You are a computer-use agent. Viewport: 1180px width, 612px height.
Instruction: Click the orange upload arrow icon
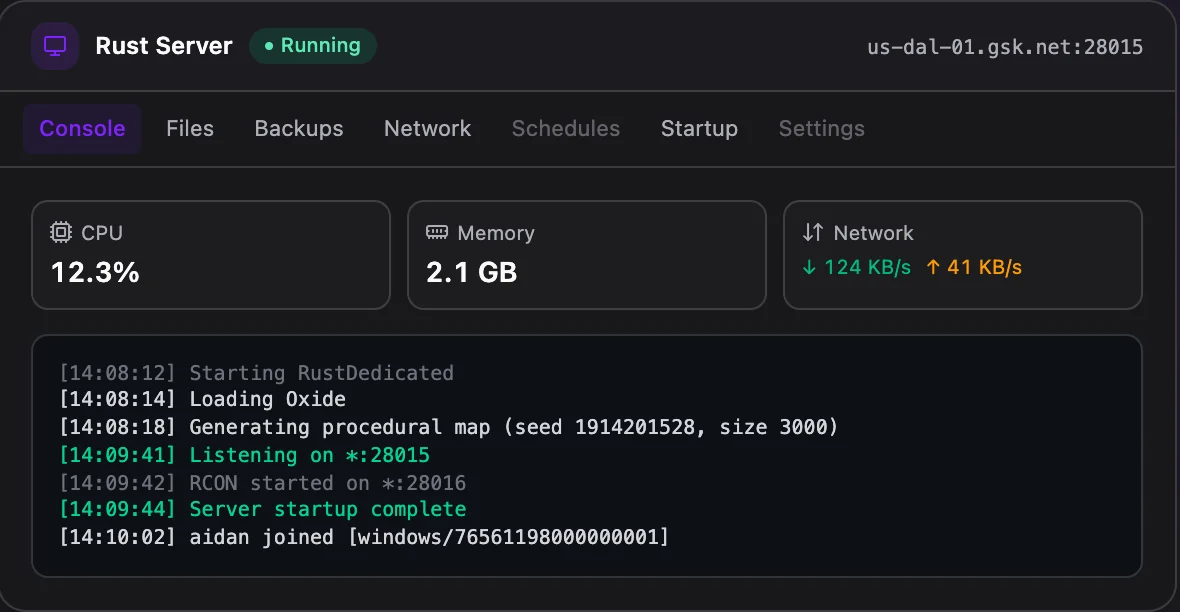coord(933,267)
